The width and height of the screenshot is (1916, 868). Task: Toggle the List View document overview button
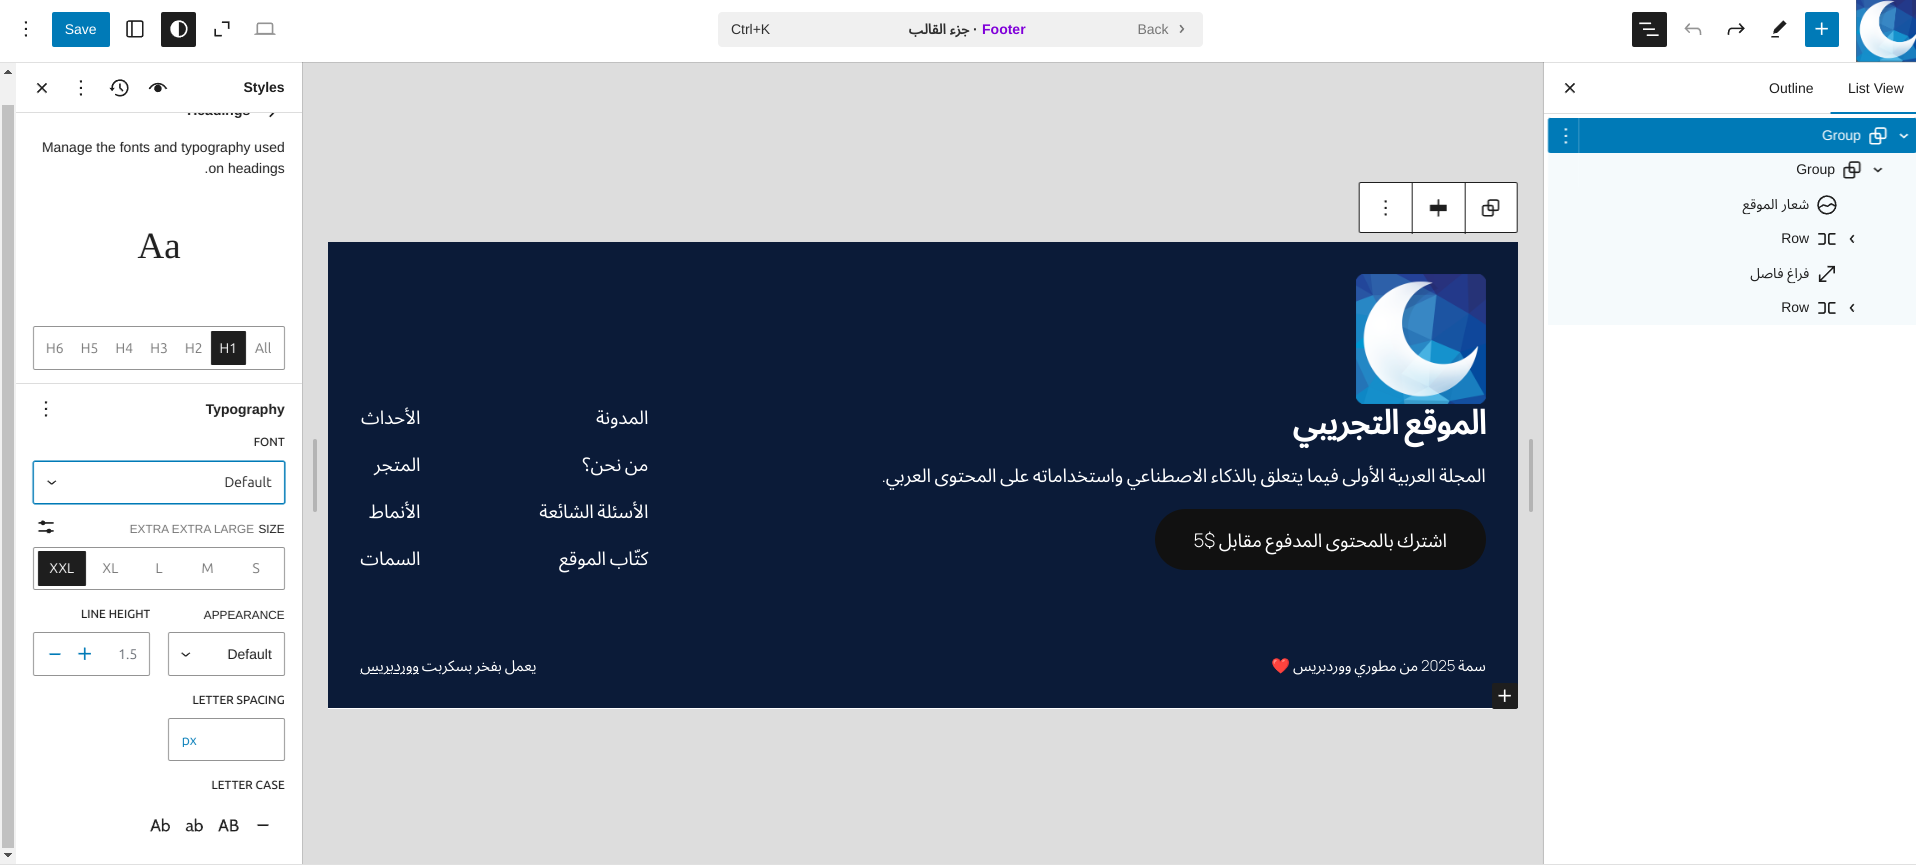coord(1649,29)
